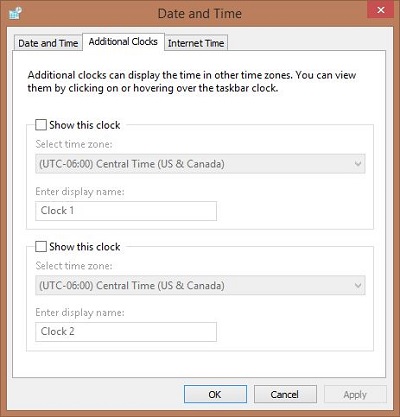Click the Date and Time title bar icon
Image resolution: width=400 pixels, height=417 pixels.
tap(15, 13)
